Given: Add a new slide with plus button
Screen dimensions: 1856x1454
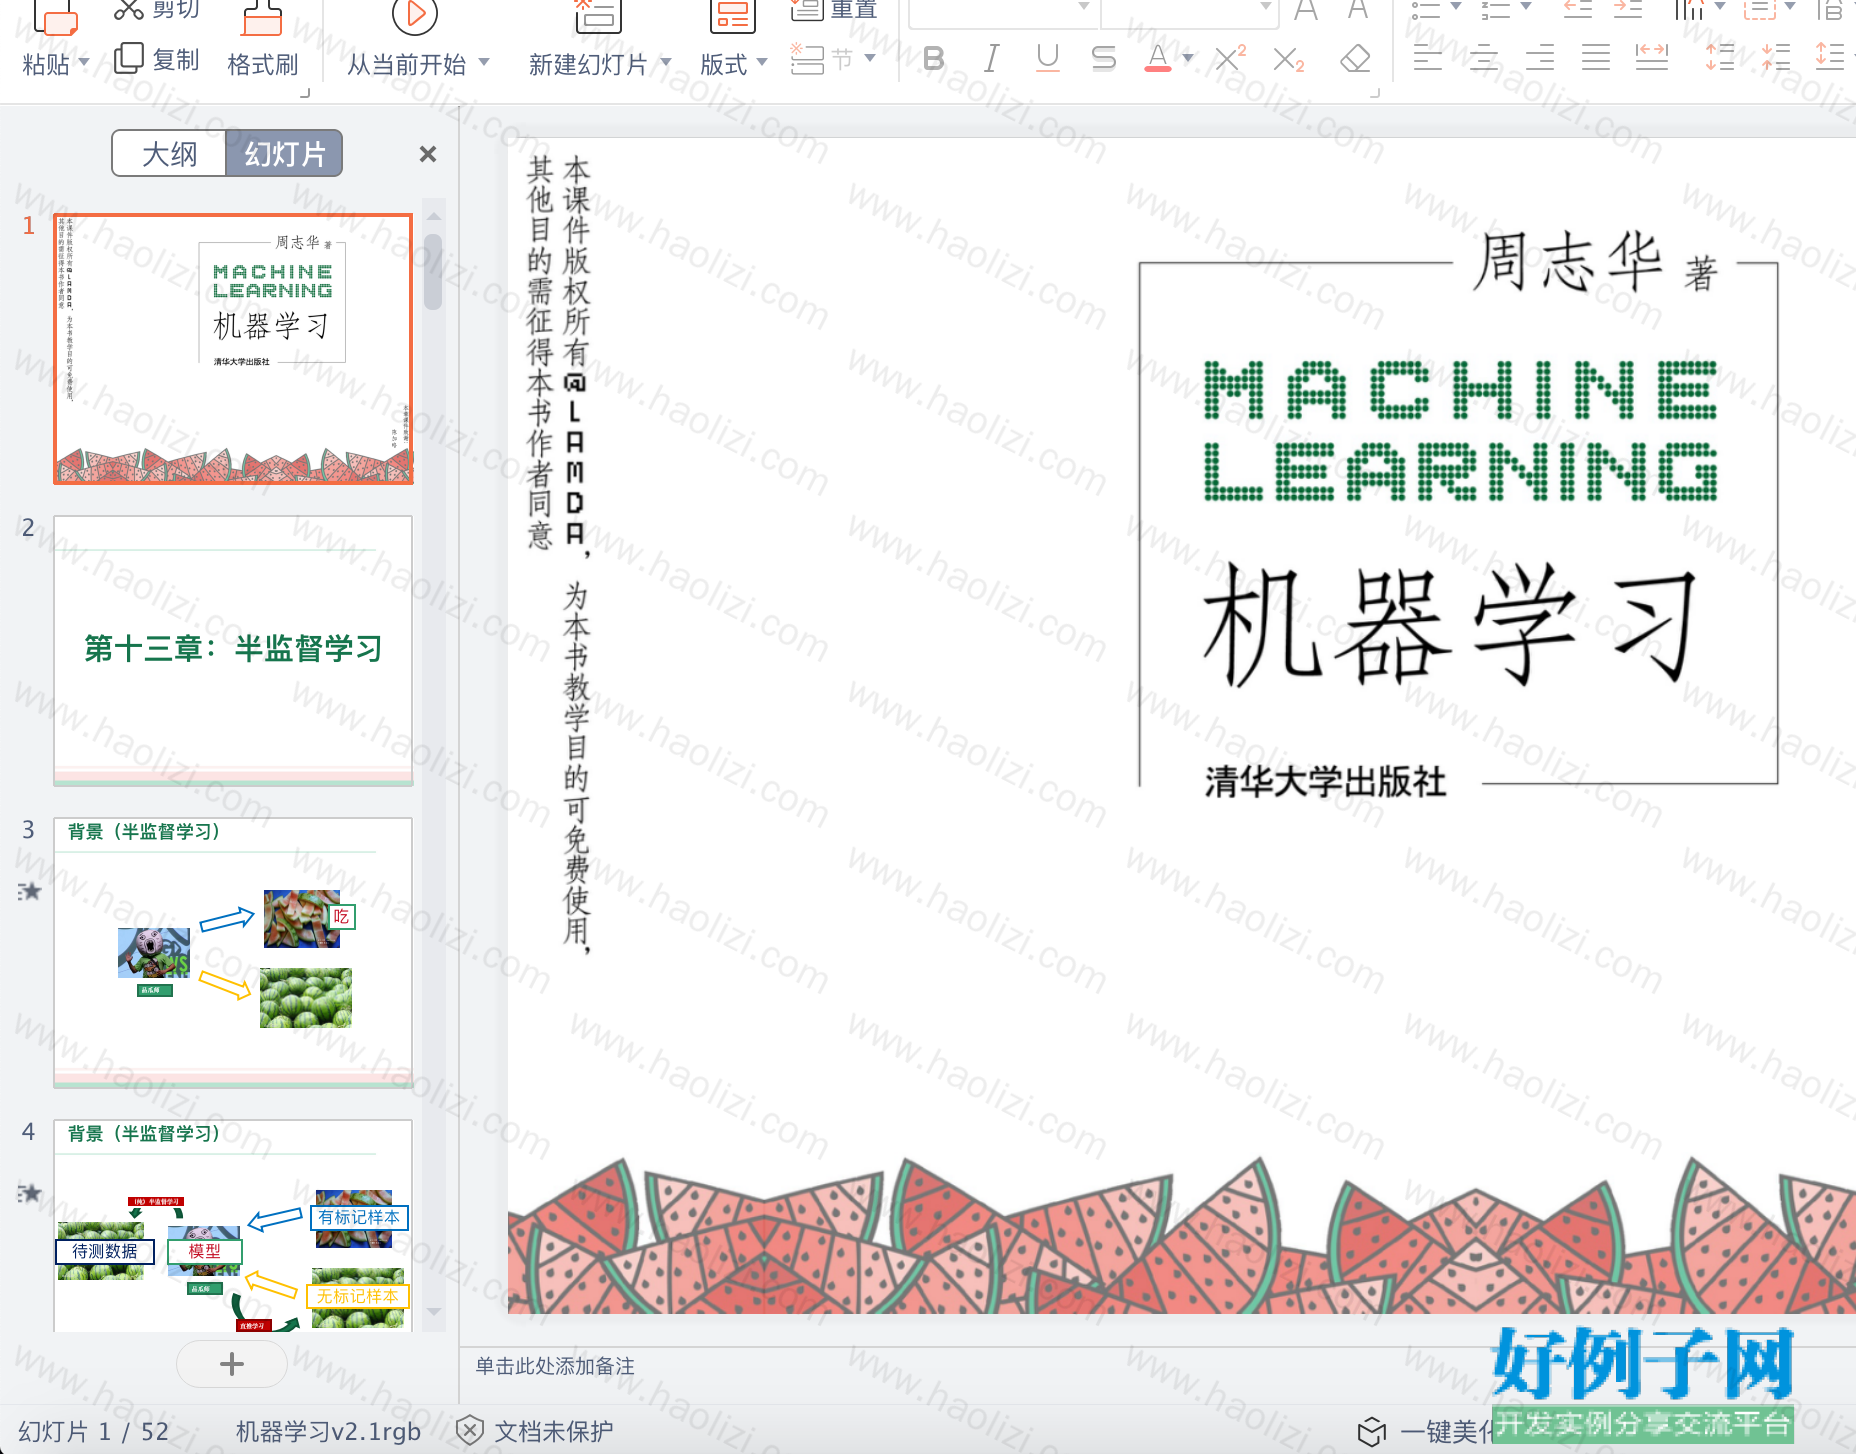Looking at the screenshot, I should 232,1364.
